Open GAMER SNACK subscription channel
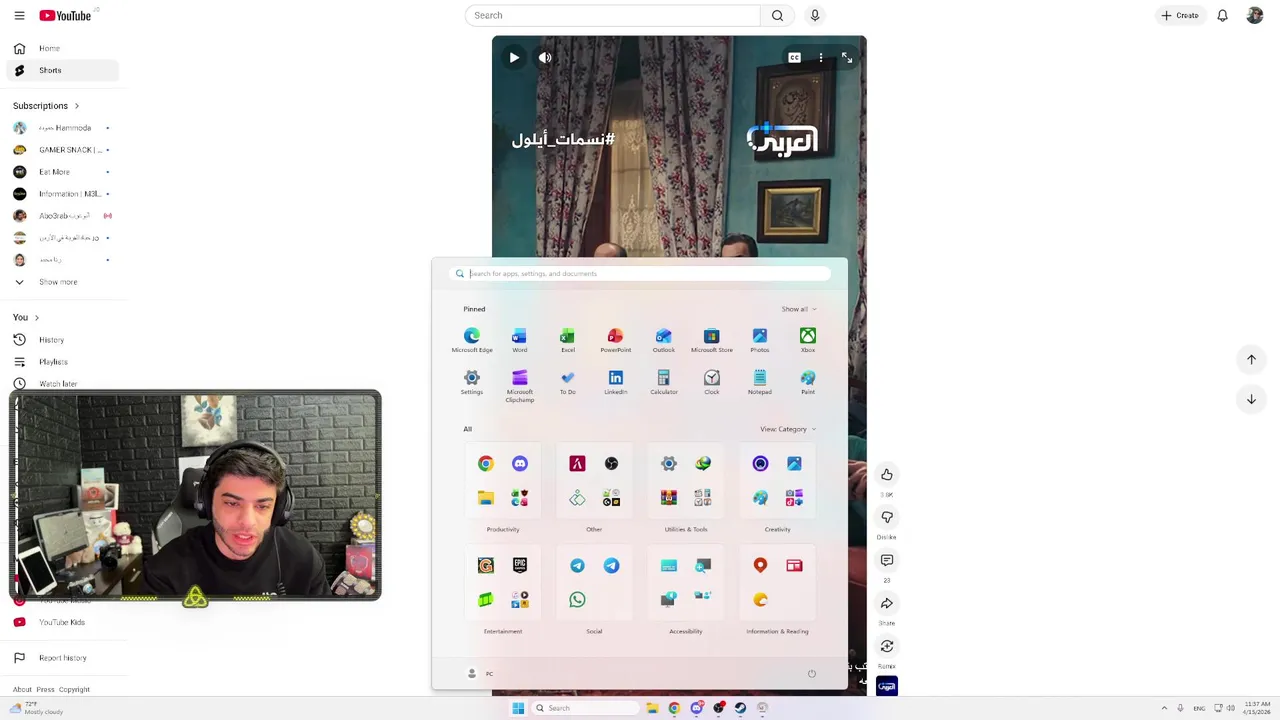The width and height of the screenshot is (1280, 720). (x=62, y=150)
